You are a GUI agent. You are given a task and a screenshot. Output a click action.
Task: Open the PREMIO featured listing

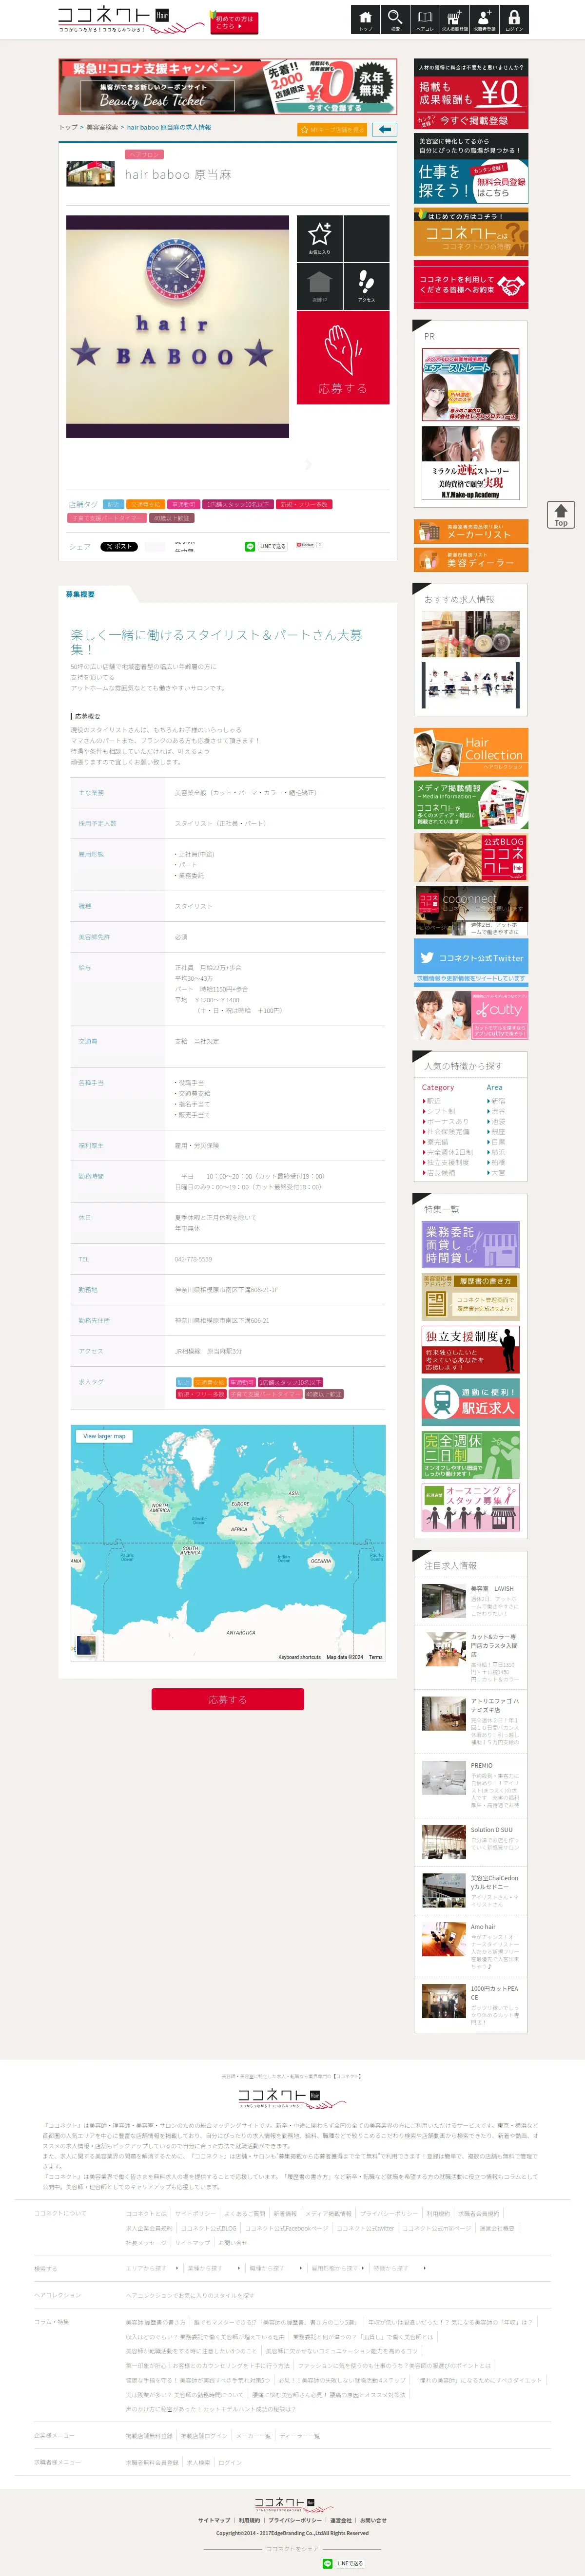click(x=471, y=1787)
